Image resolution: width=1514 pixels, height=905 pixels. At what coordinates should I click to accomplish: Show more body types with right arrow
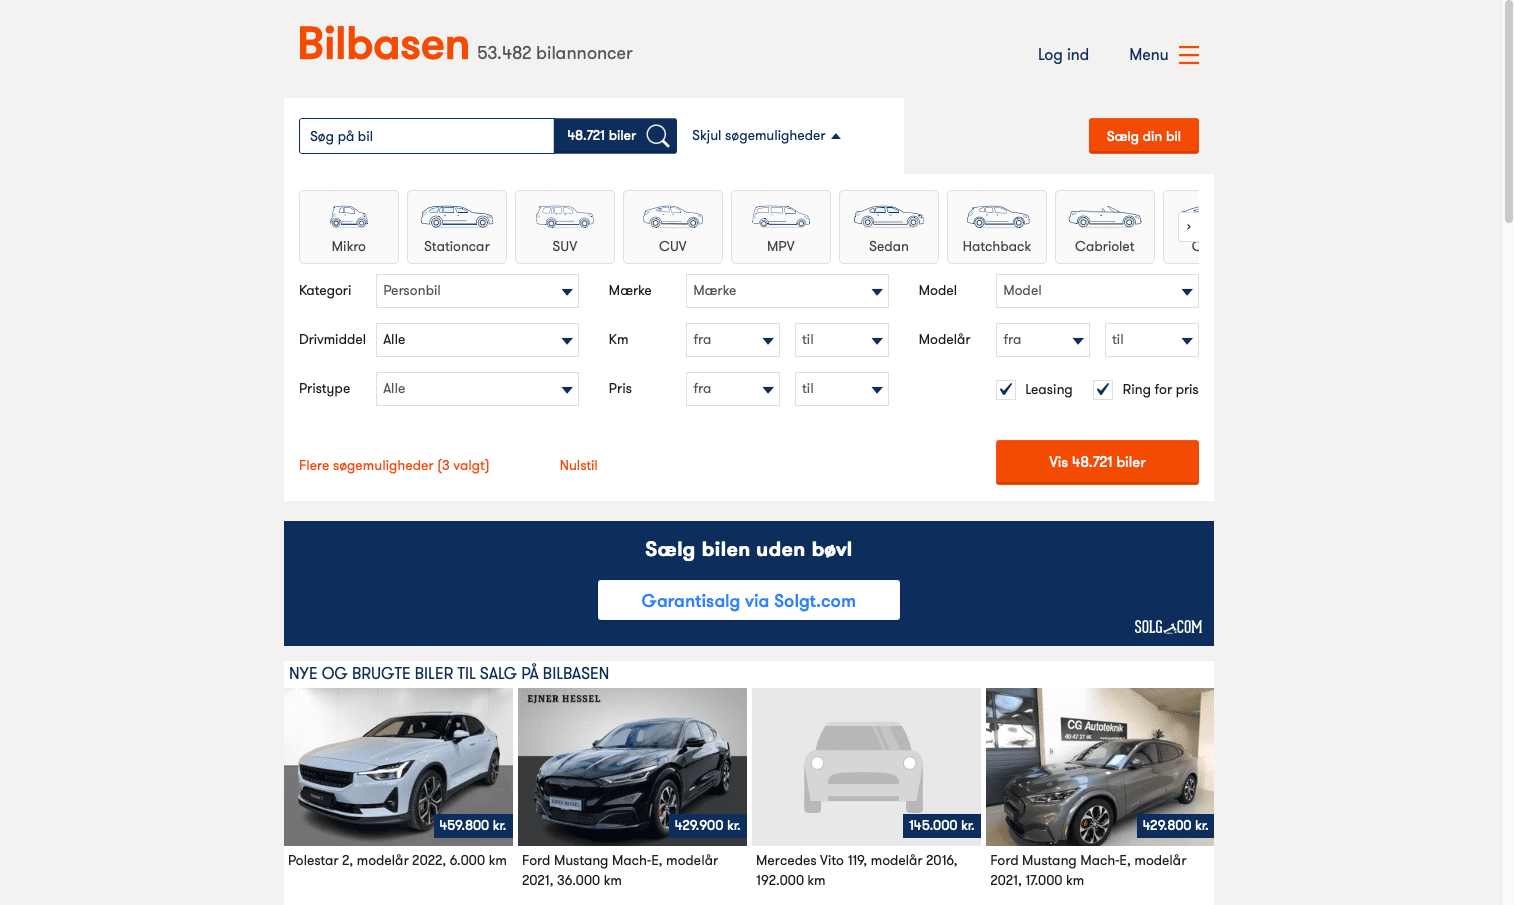1188,227
